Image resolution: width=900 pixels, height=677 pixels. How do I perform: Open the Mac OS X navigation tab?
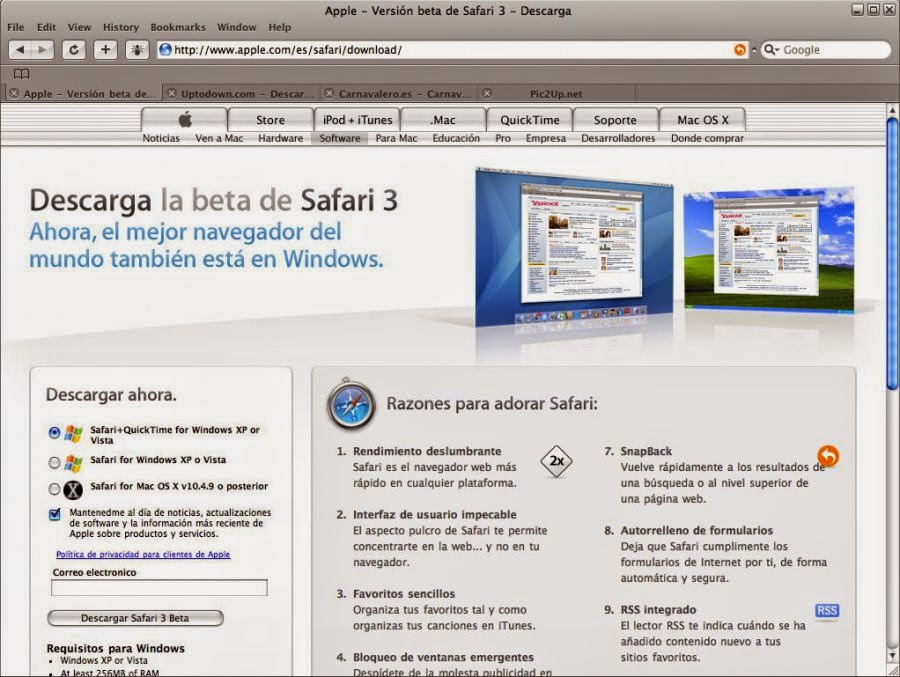(703, 119)
